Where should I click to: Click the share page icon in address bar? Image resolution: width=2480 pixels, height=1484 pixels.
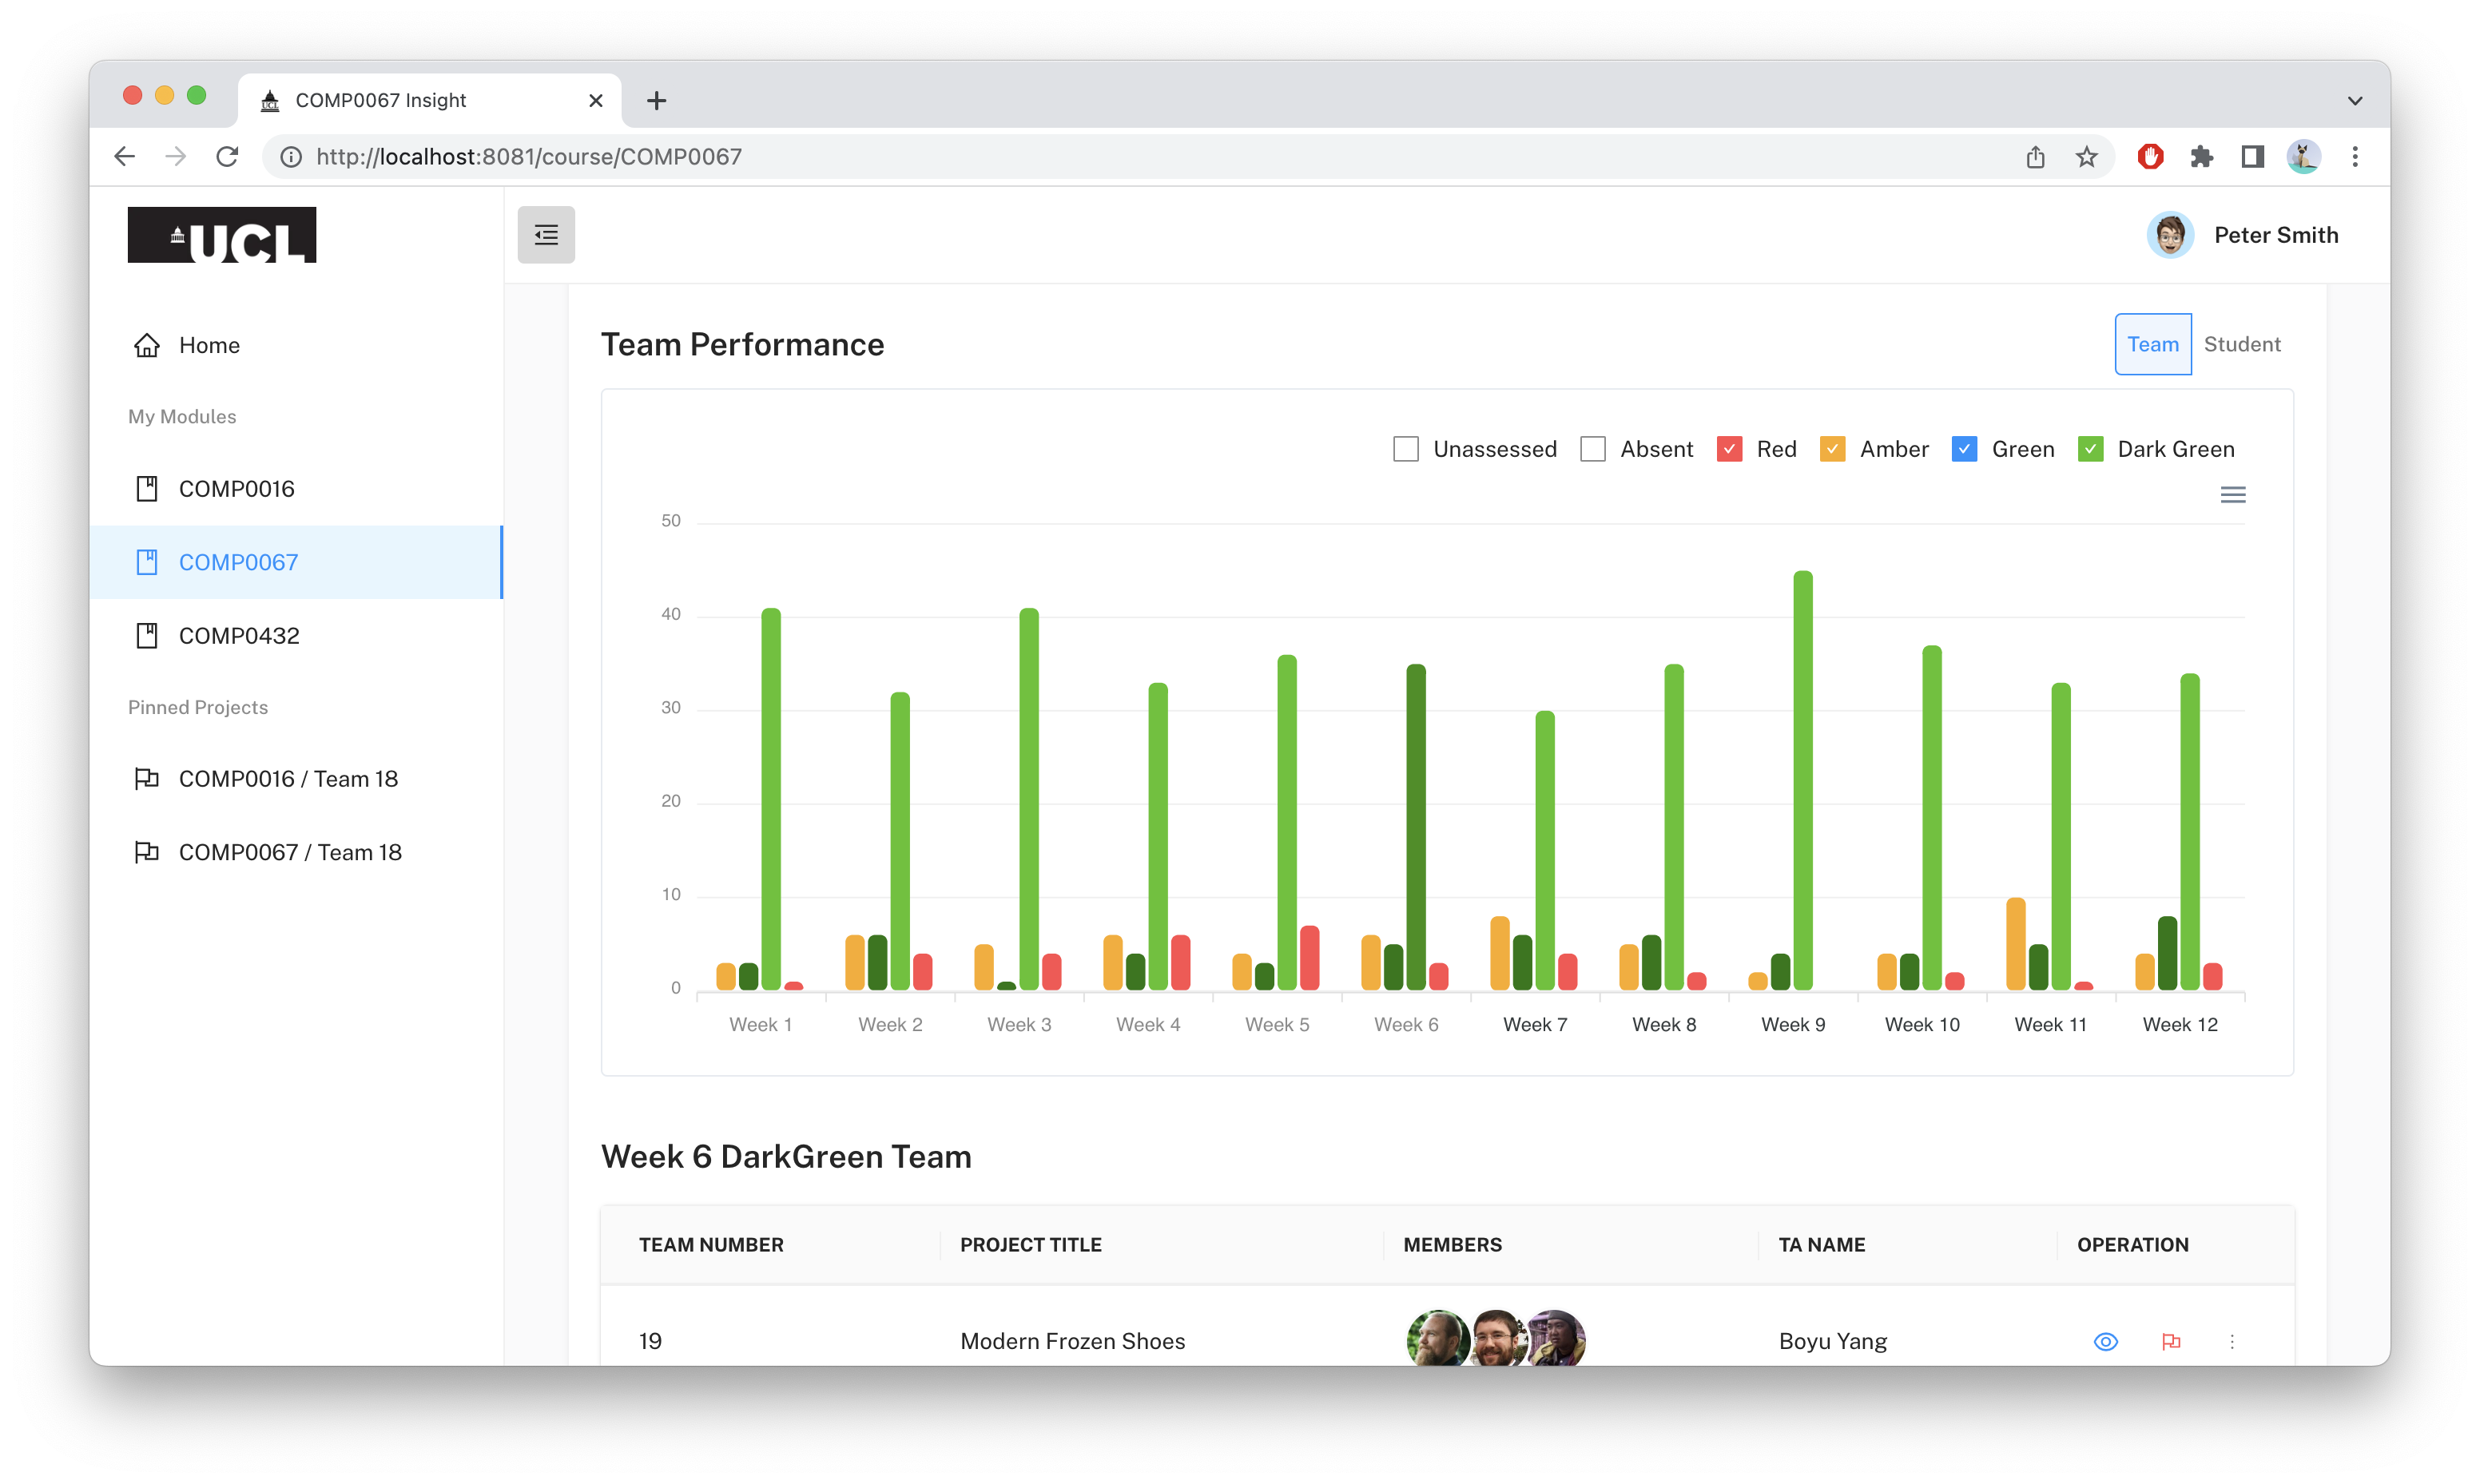click(2035, 156)
